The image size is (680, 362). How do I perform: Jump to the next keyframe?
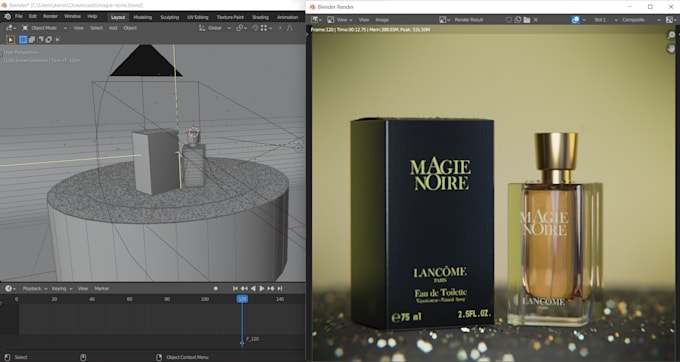(271, 288)
